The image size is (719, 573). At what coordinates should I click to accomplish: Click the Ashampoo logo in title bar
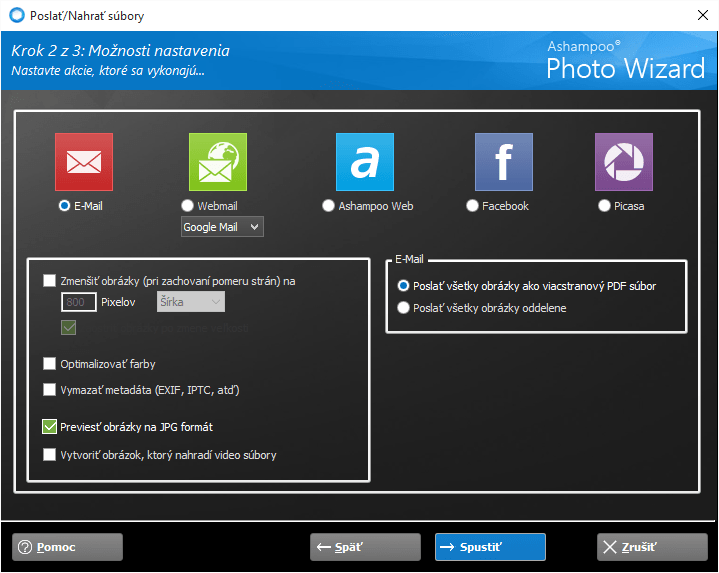click(16, 14)
